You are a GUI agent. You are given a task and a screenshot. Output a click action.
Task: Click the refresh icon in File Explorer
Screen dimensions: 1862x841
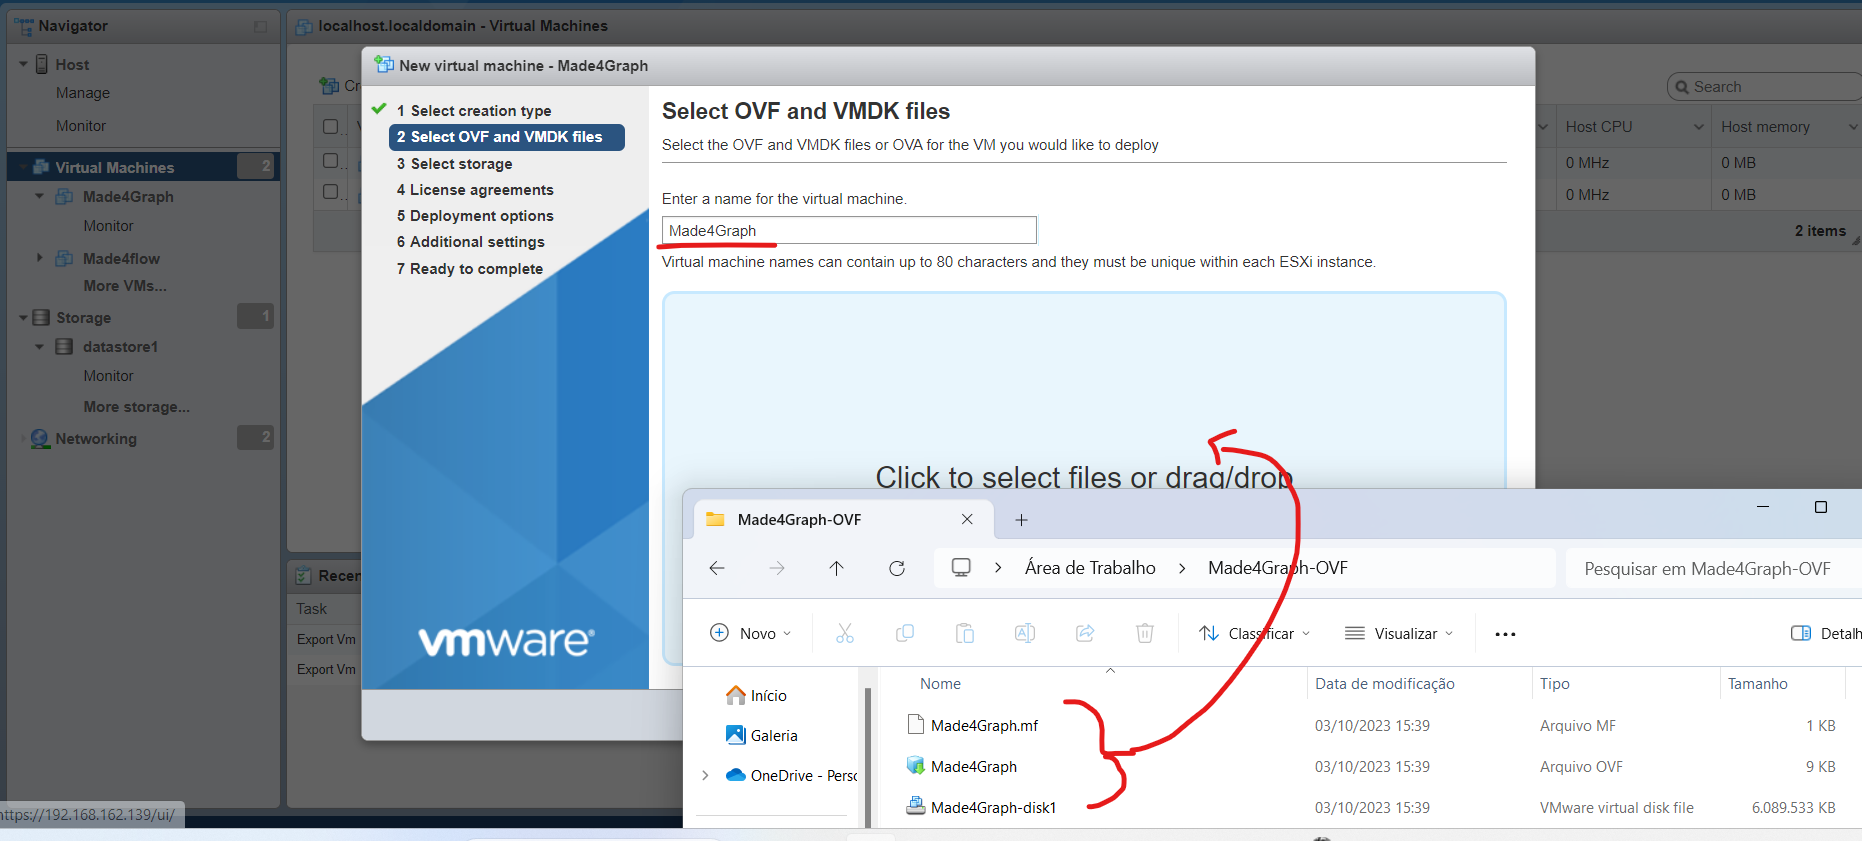pyautogui.click(x=897, y=568)
